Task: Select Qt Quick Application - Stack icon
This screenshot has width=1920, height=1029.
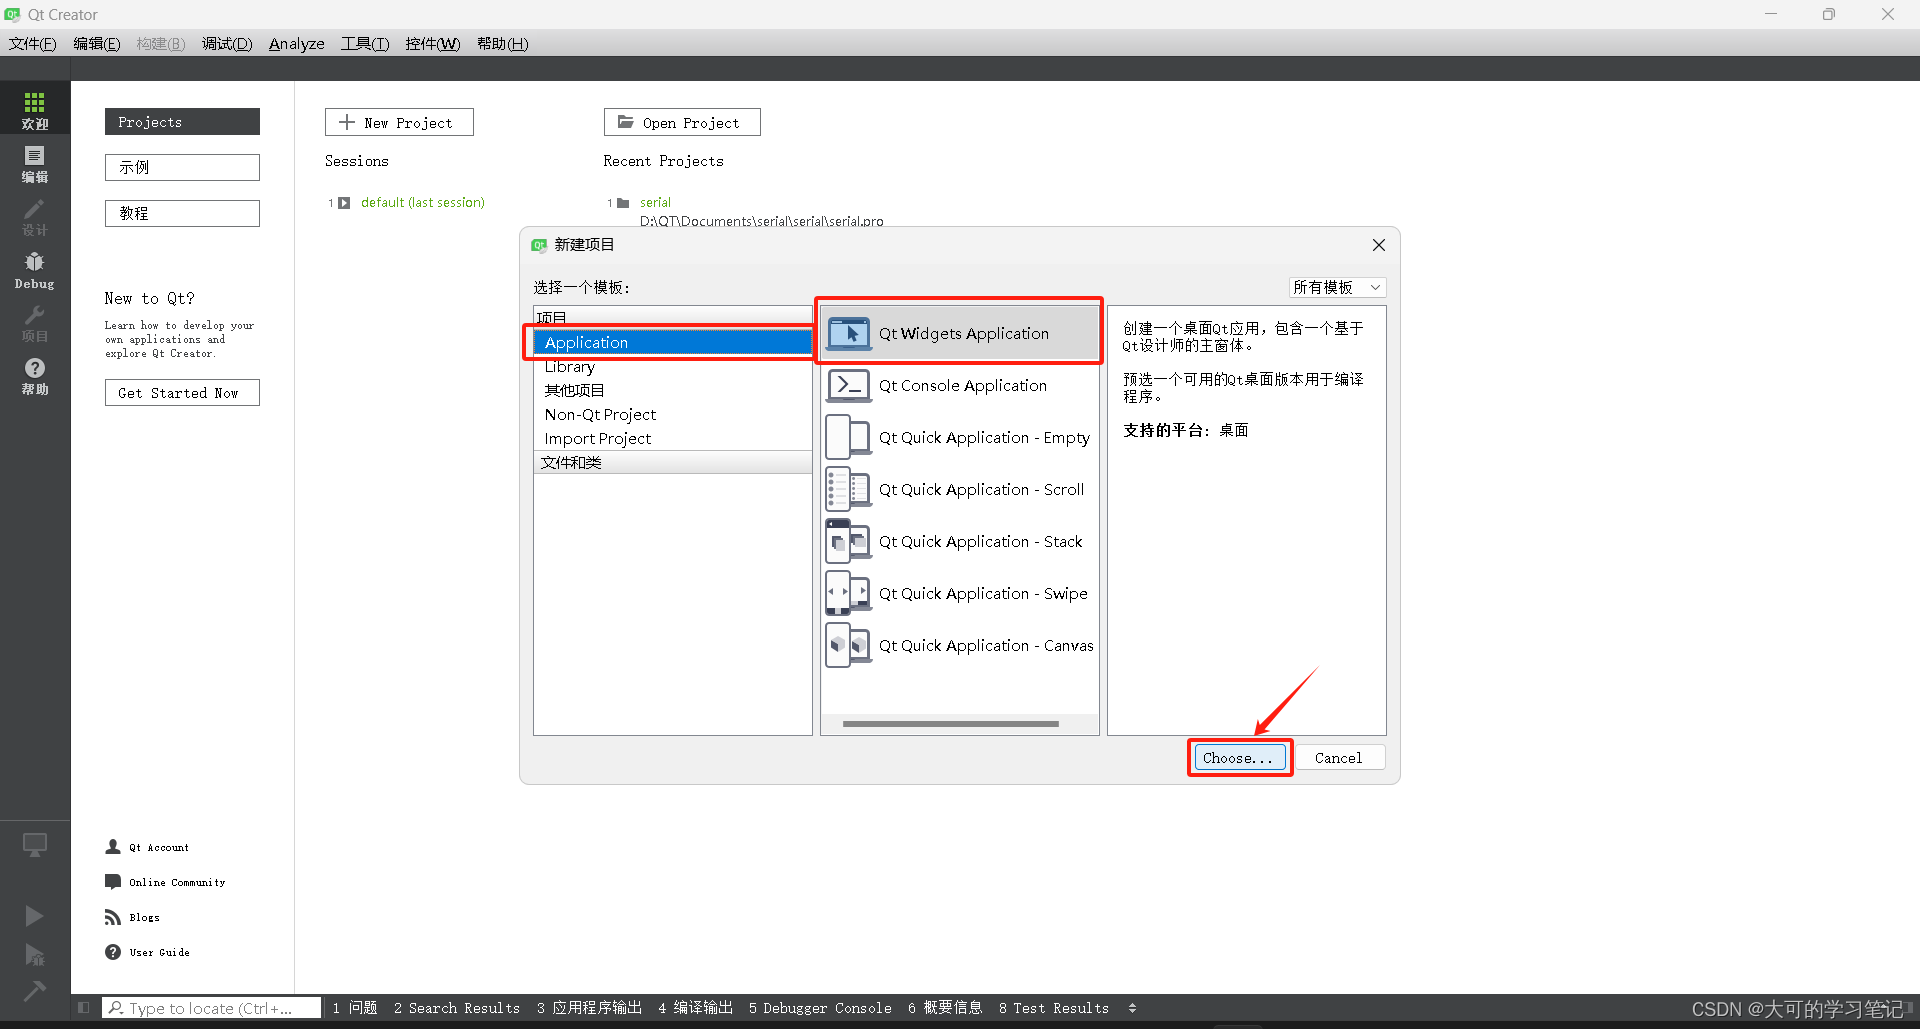Action: pos(849,541)
